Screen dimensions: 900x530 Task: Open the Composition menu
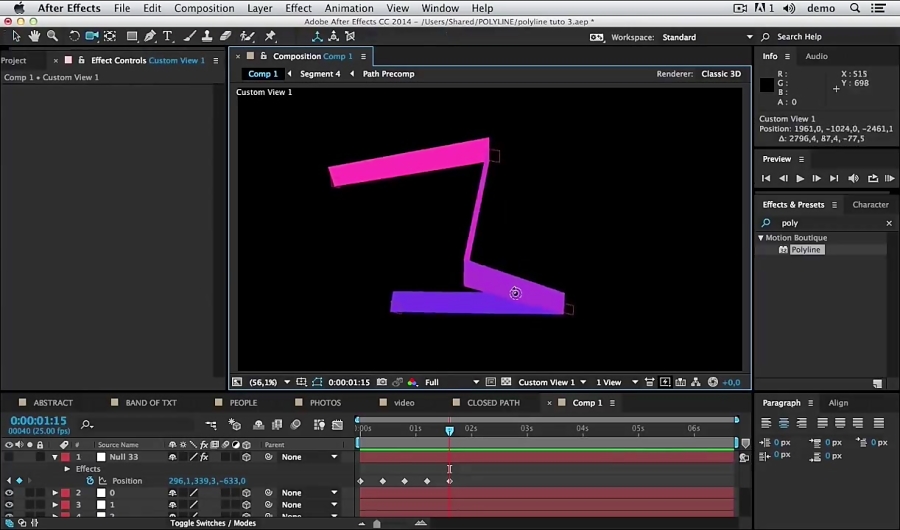[204, 8]
